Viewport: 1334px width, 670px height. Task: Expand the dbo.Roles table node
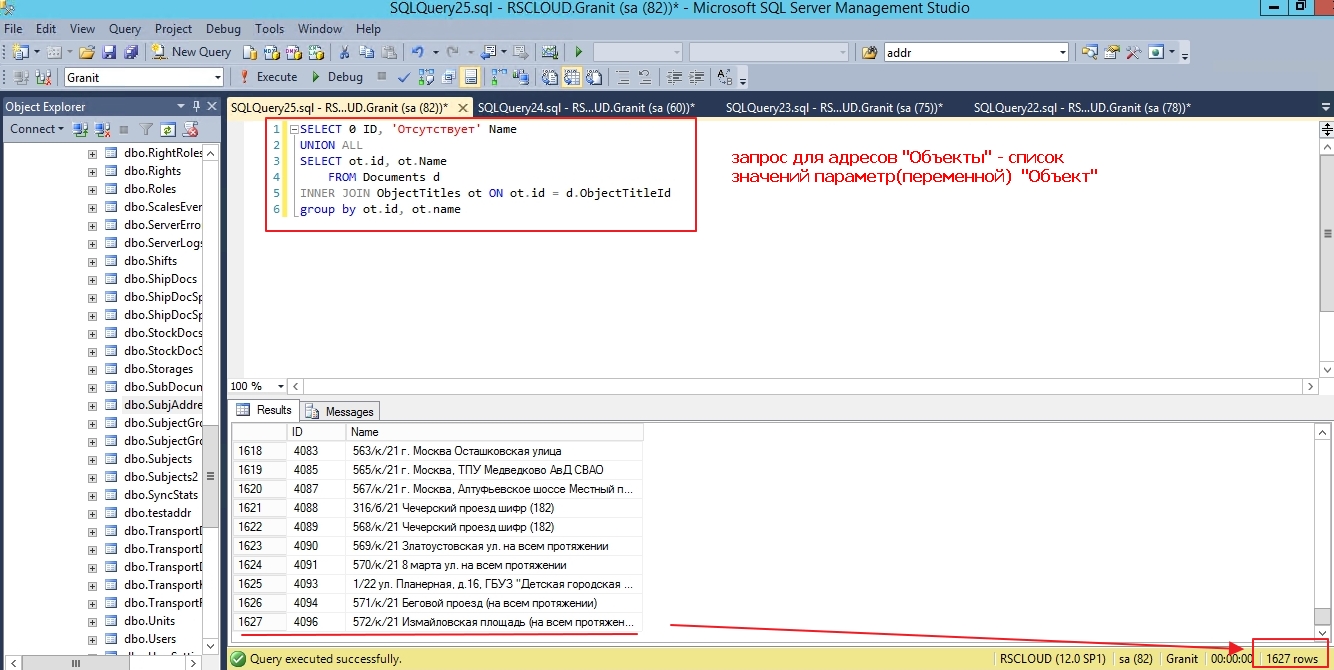(92, 189)
